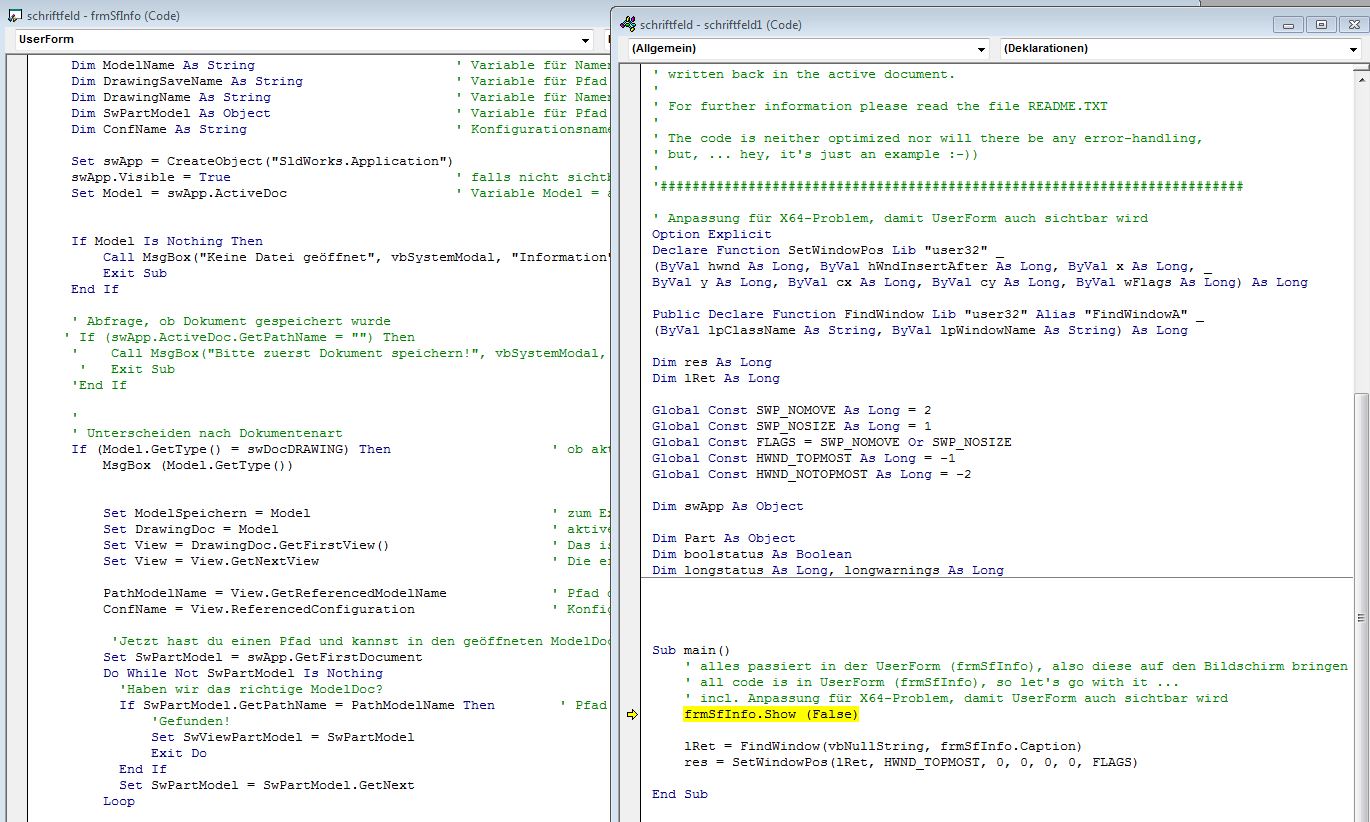Expand the (Deklarationen) procedure dropdown
The image size is (1370, 822).
(1353, 49)
